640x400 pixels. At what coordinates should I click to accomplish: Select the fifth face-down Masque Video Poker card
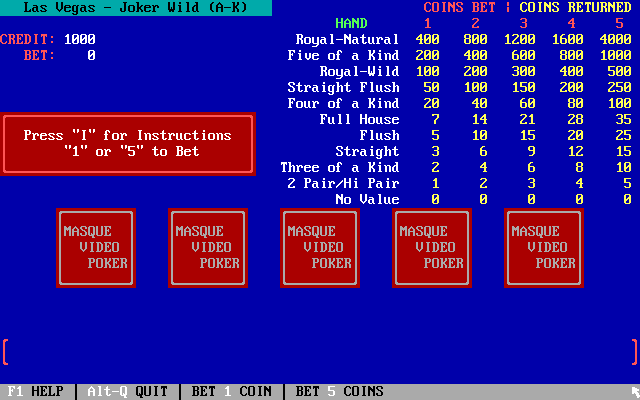(544, 248)
